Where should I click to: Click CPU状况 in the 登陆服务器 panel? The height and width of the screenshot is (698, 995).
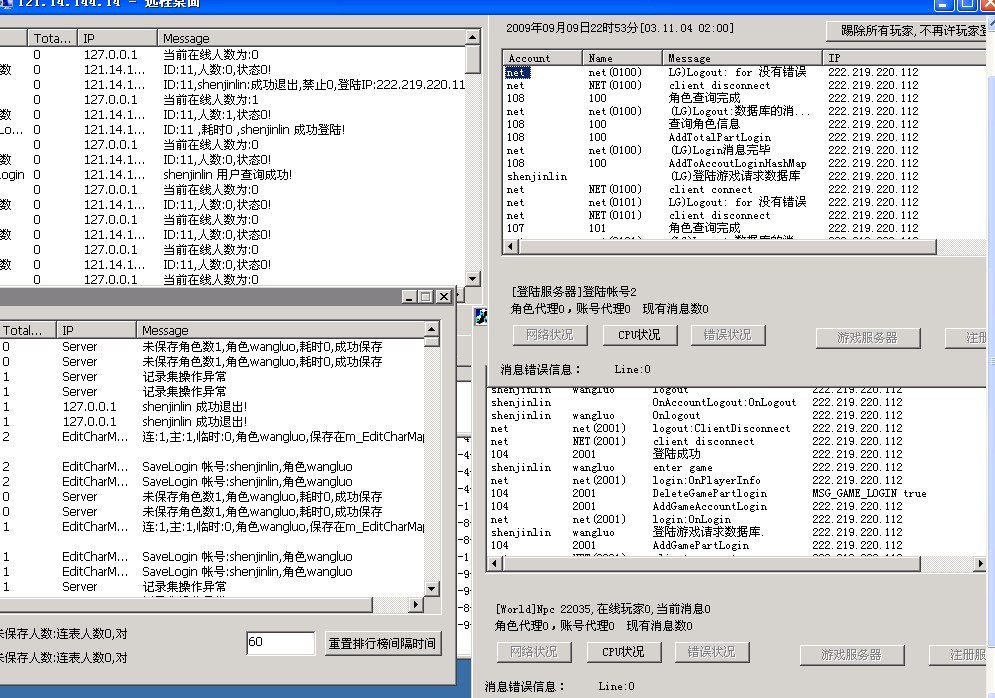(639, 335)
